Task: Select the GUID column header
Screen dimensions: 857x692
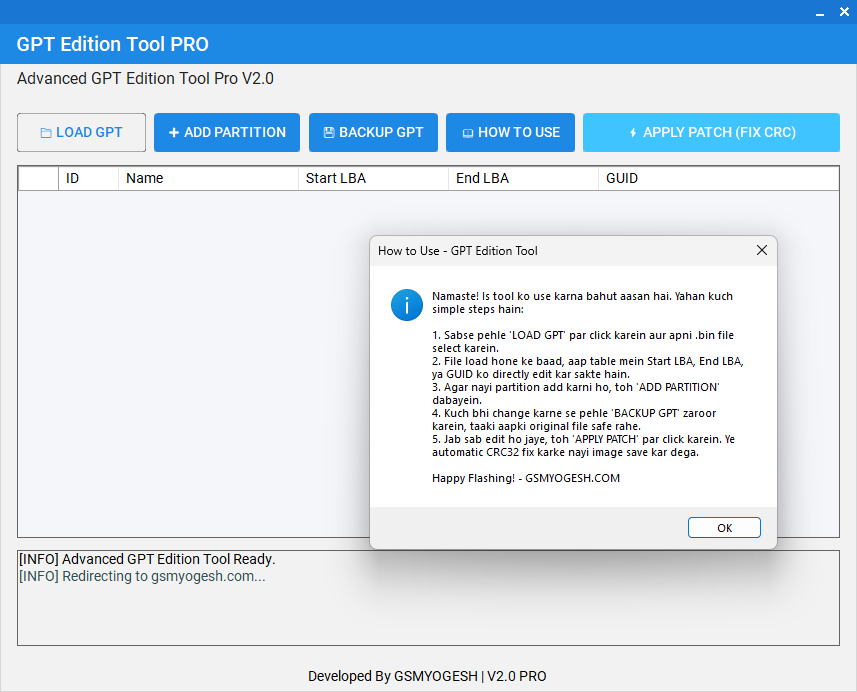Action: (x=718, y=178)
